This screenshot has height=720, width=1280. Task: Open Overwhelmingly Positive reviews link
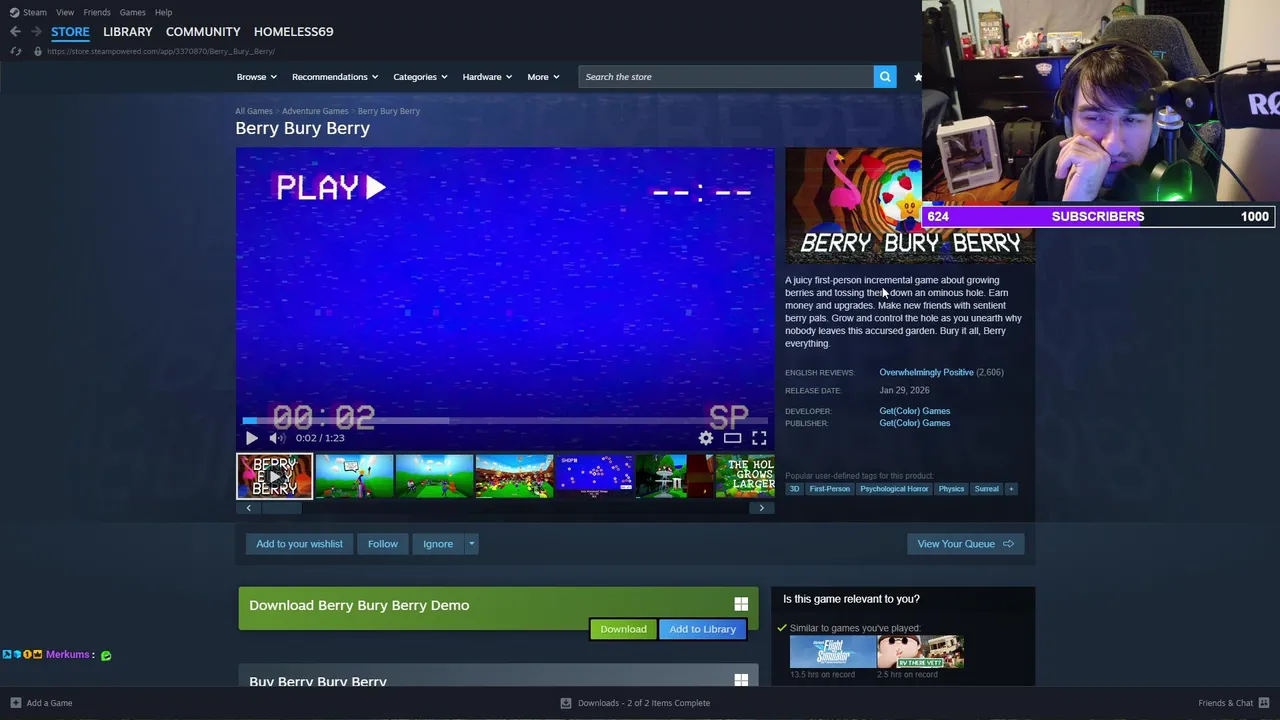pyautogui.click(x=926, y=372)
